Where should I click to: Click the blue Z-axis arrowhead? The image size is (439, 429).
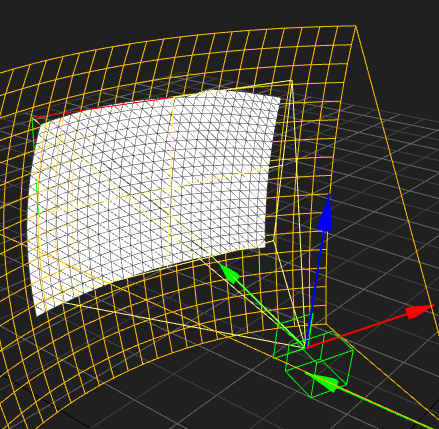pos(325,213)
